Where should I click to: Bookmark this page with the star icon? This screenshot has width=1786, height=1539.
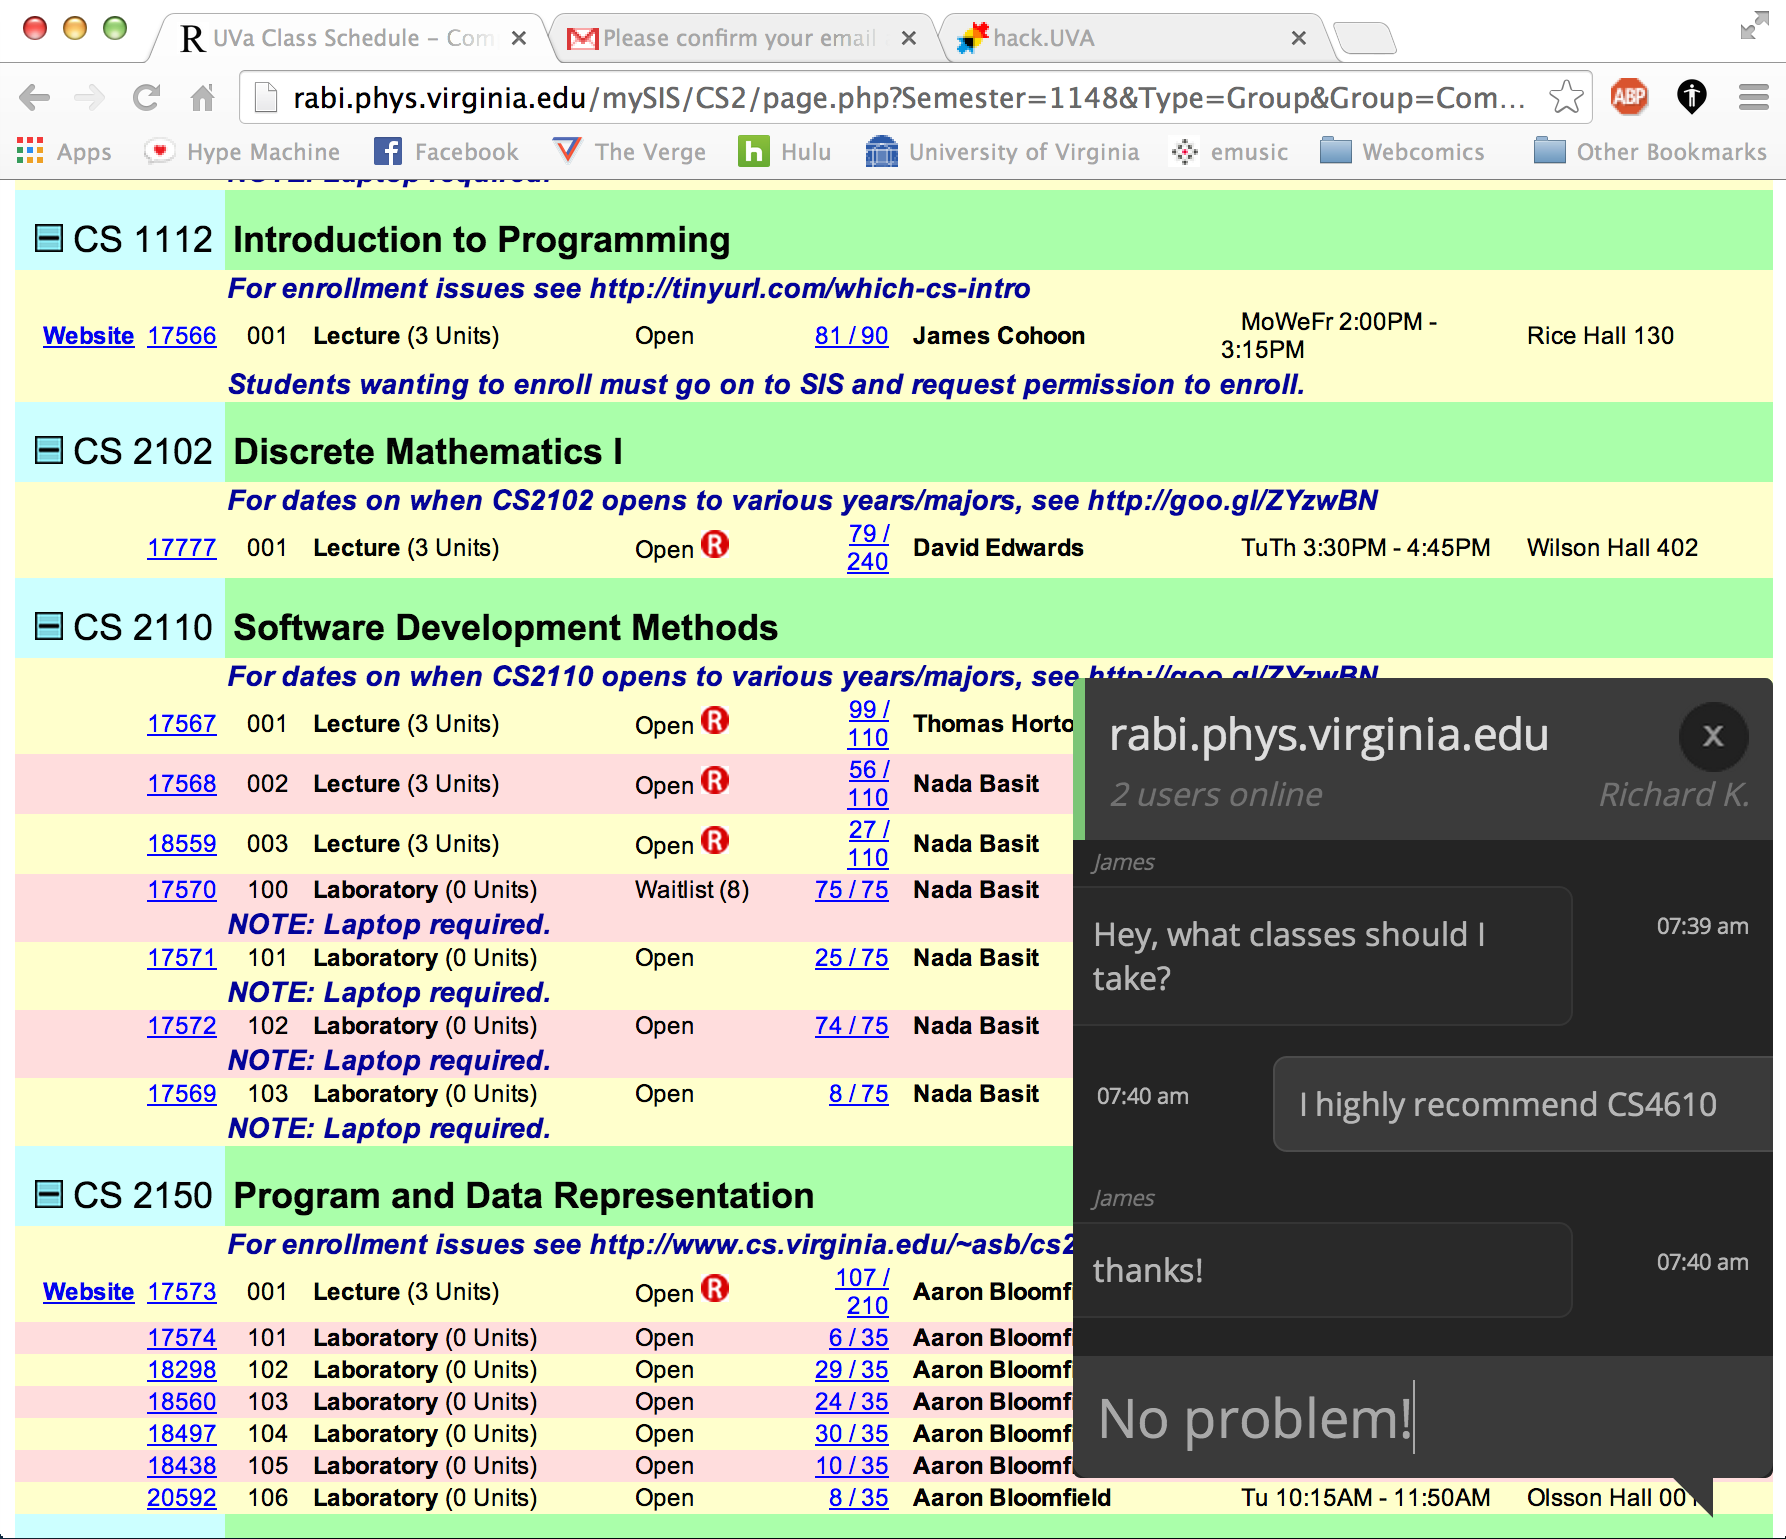1566,97
